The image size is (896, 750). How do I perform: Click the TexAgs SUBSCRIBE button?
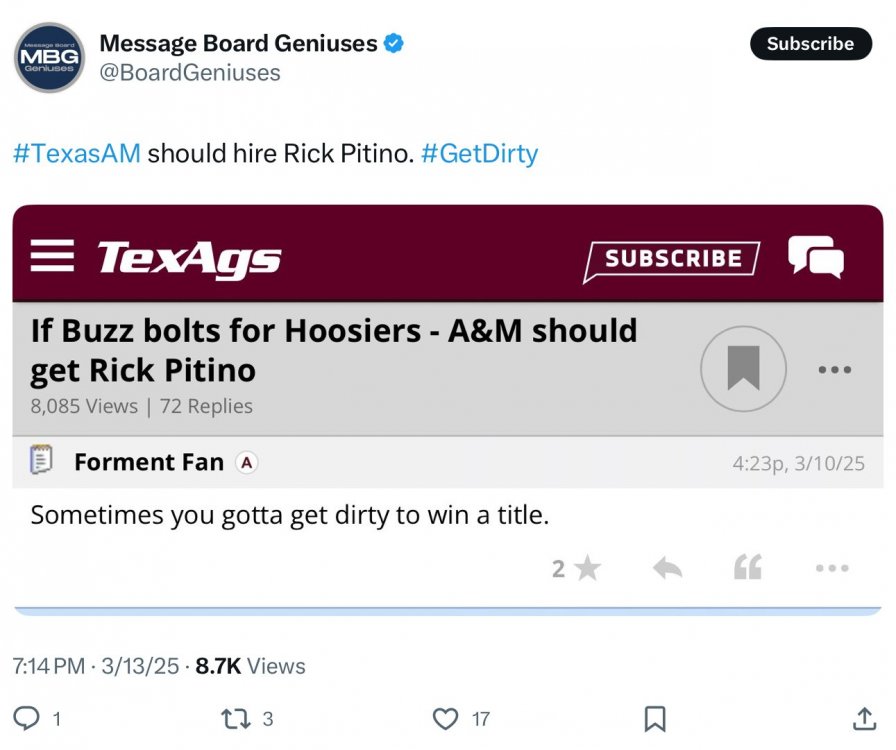pyautogui.click(x=671, y=259)
